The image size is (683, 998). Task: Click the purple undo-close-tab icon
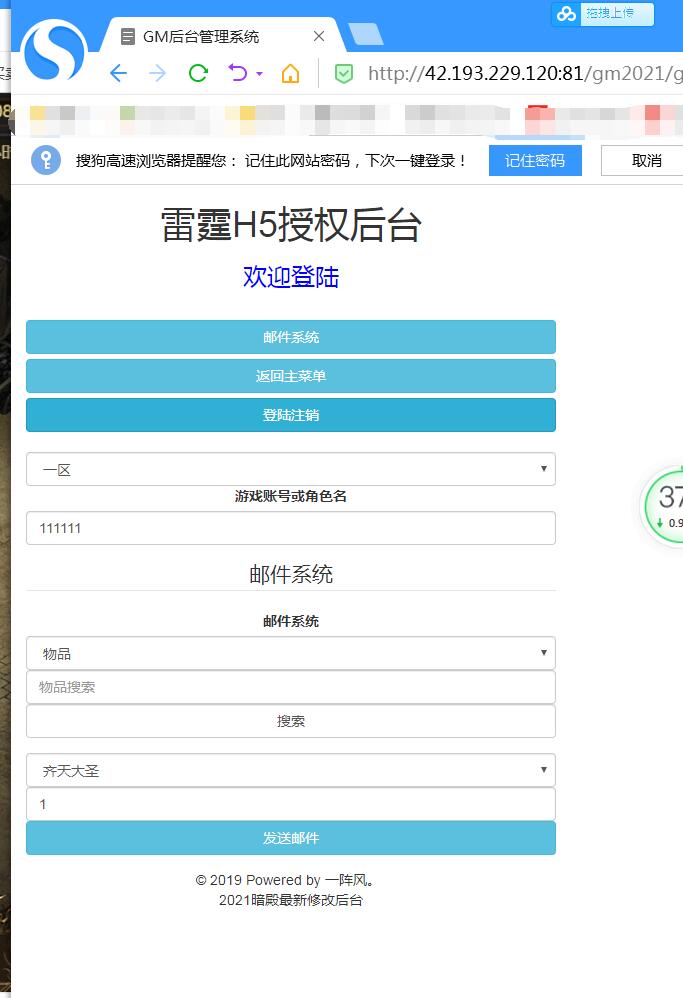[x=237, y=73]
